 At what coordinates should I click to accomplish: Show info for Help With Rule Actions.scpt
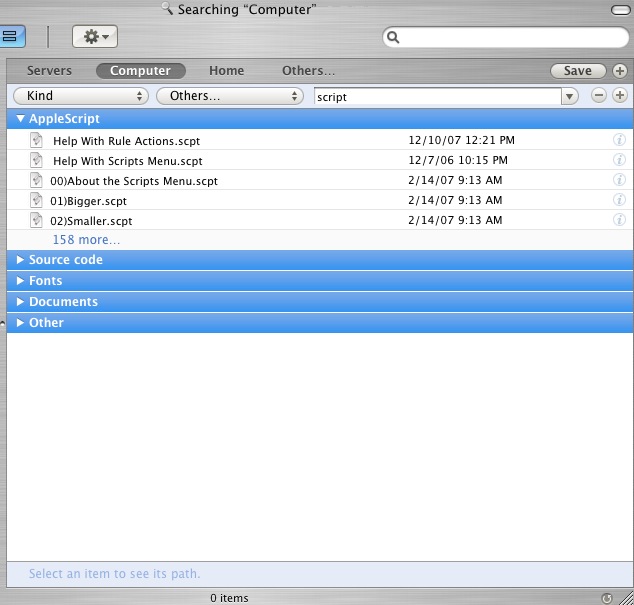[619, 140]
